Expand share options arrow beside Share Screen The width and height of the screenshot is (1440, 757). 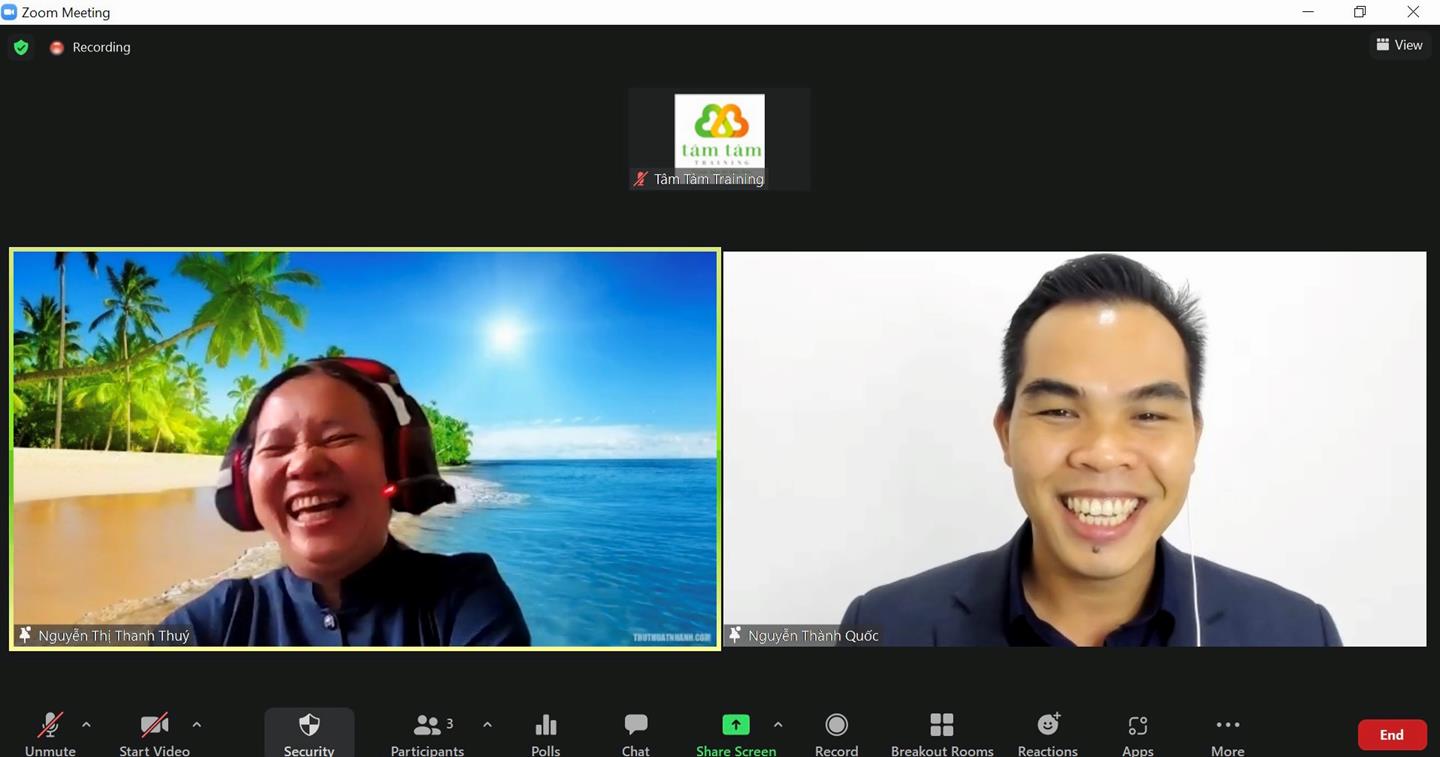pos(778,724)
